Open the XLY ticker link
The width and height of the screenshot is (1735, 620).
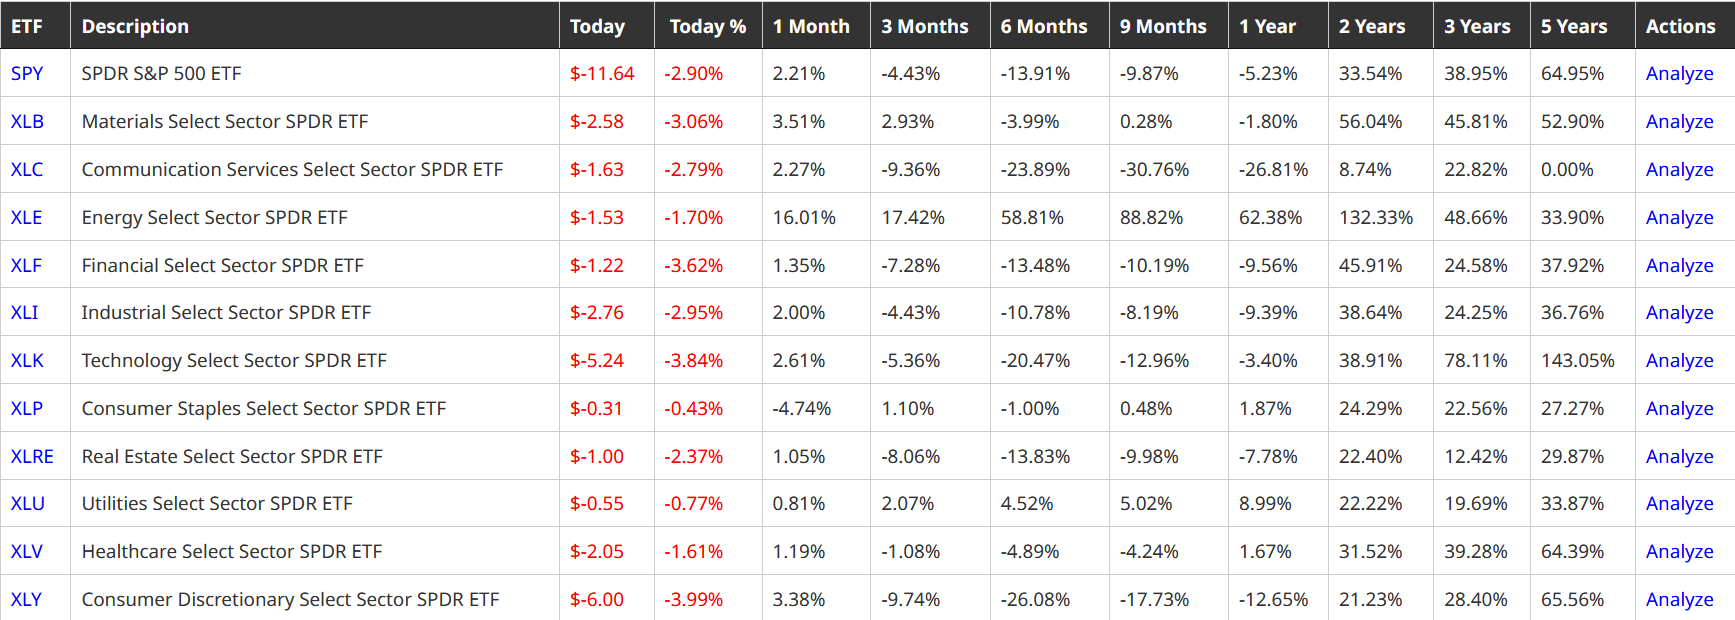26,600
